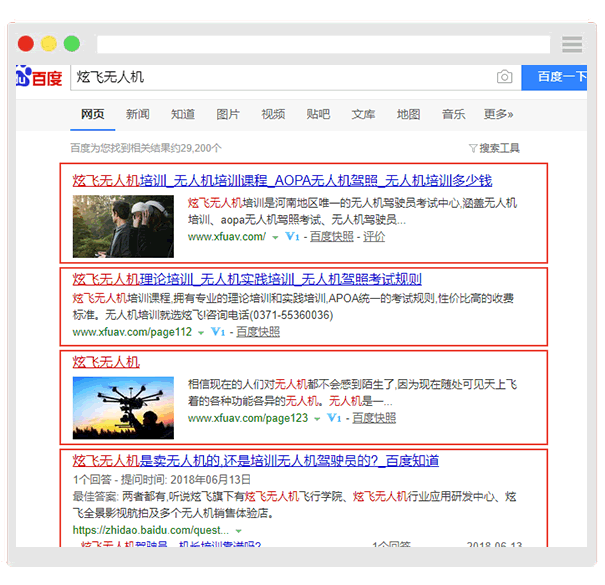Click the V1 badge next to www.xfuav.com/
The height and width of the screenshot is (585, 605).
292,237
